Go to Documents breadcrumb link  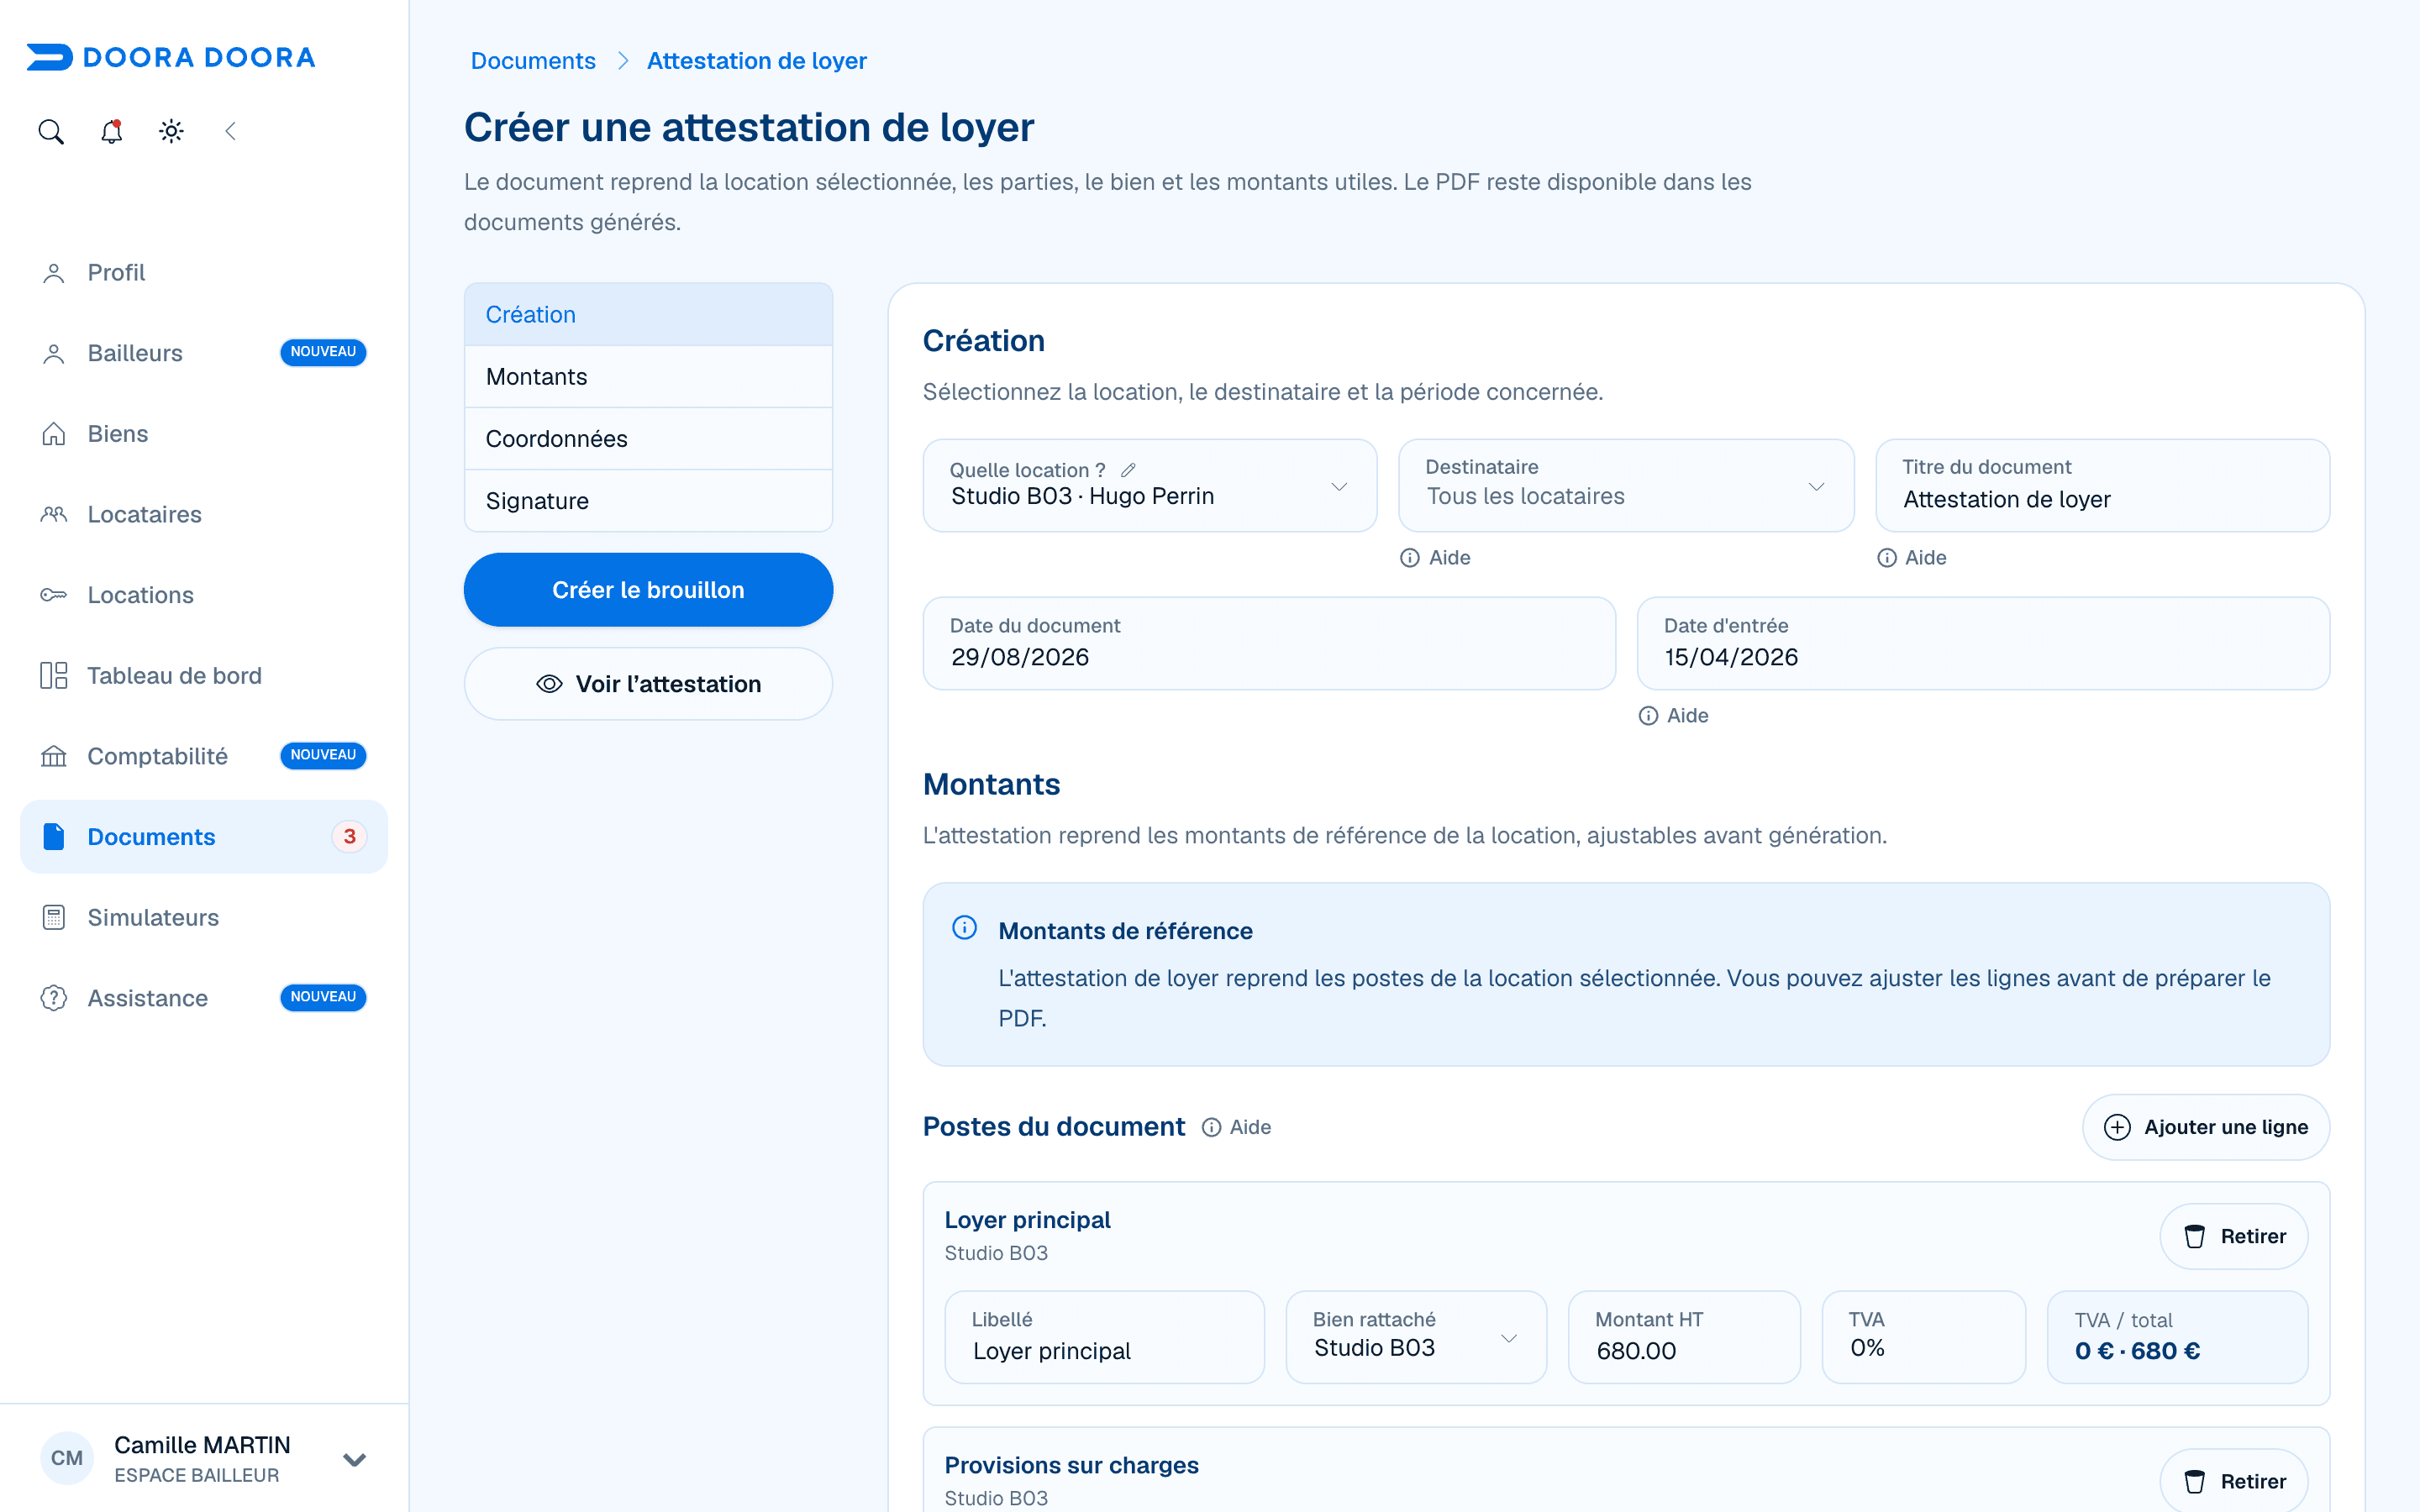coord(533,61)
